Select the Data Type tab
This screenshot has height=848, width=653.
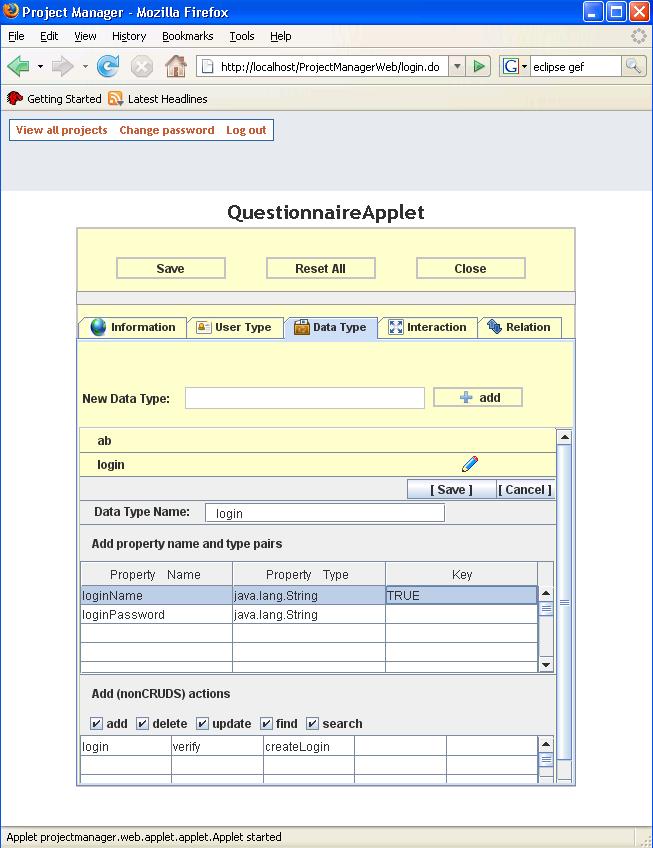(330, 327)
